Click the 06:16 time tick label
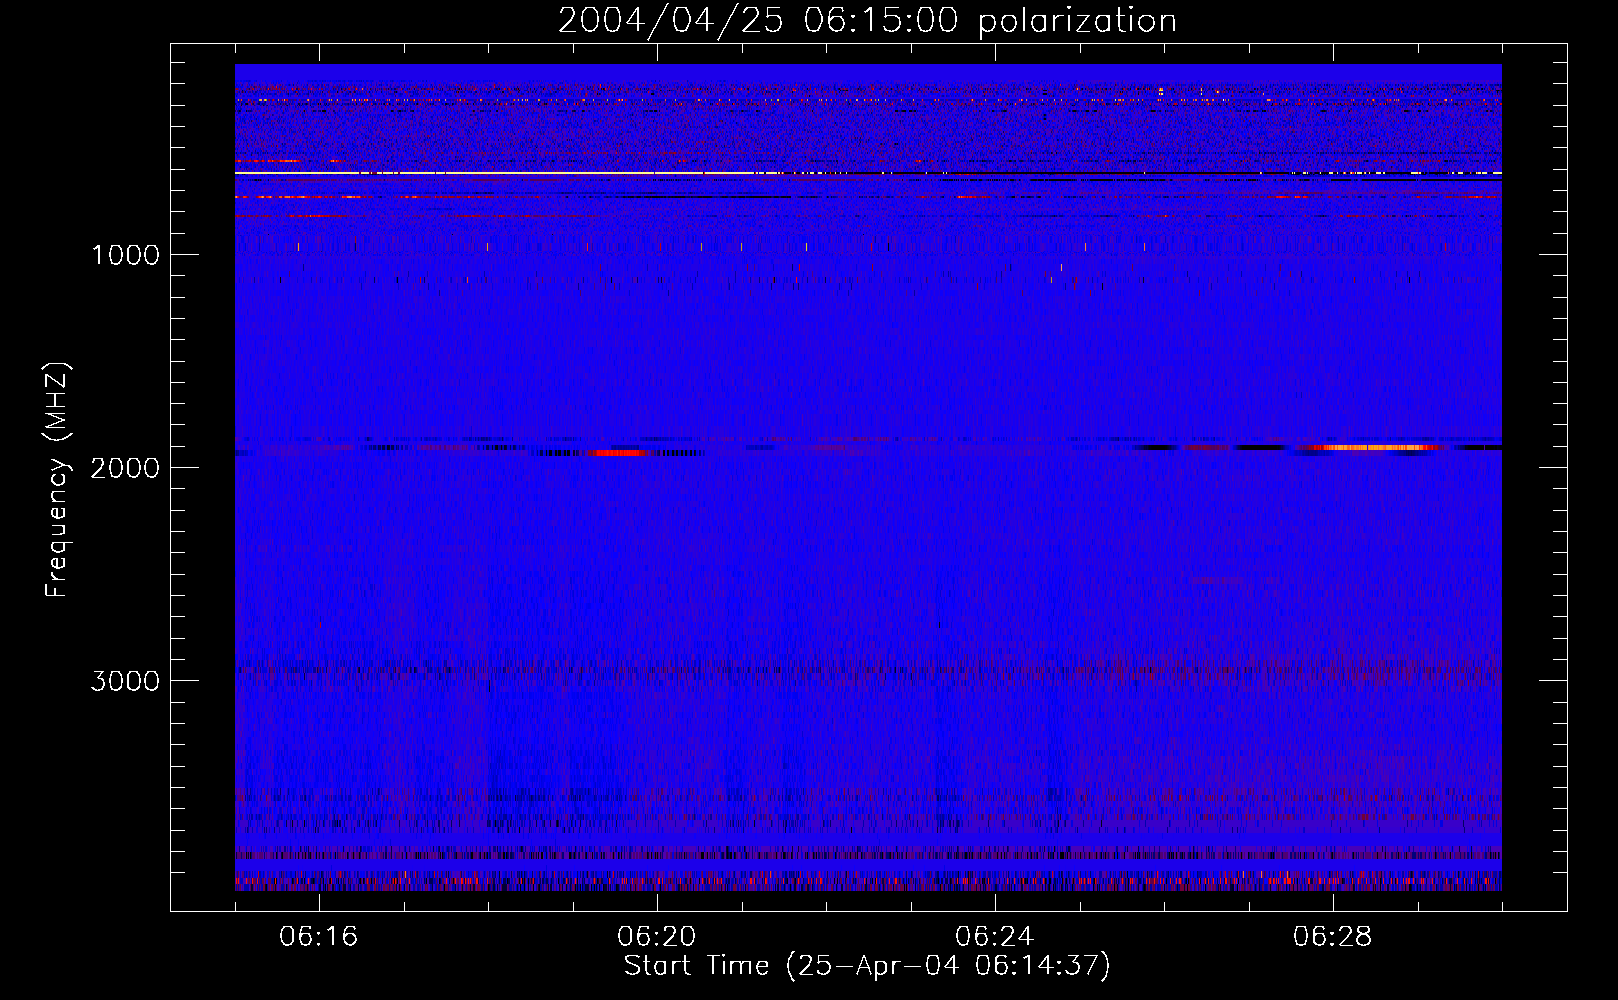 [319, 937]
